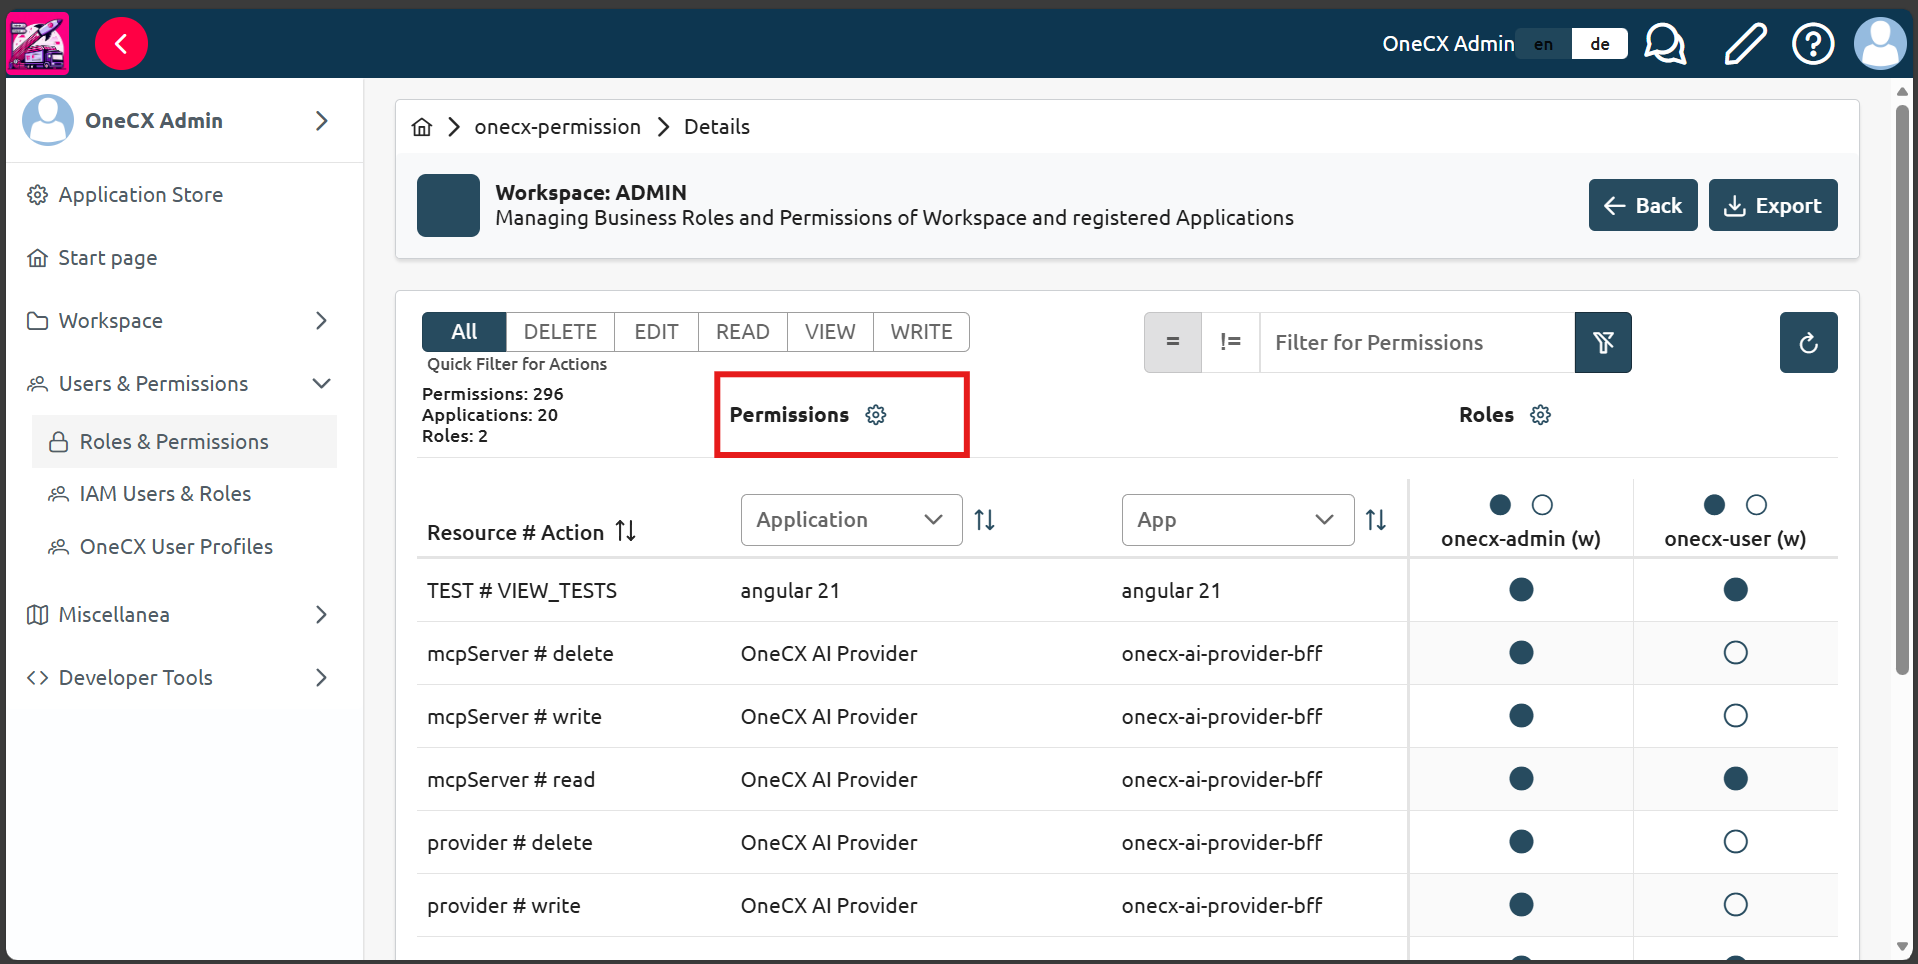Toggle onecx-user permission for mcpServer # delete

pos(1735,653)
